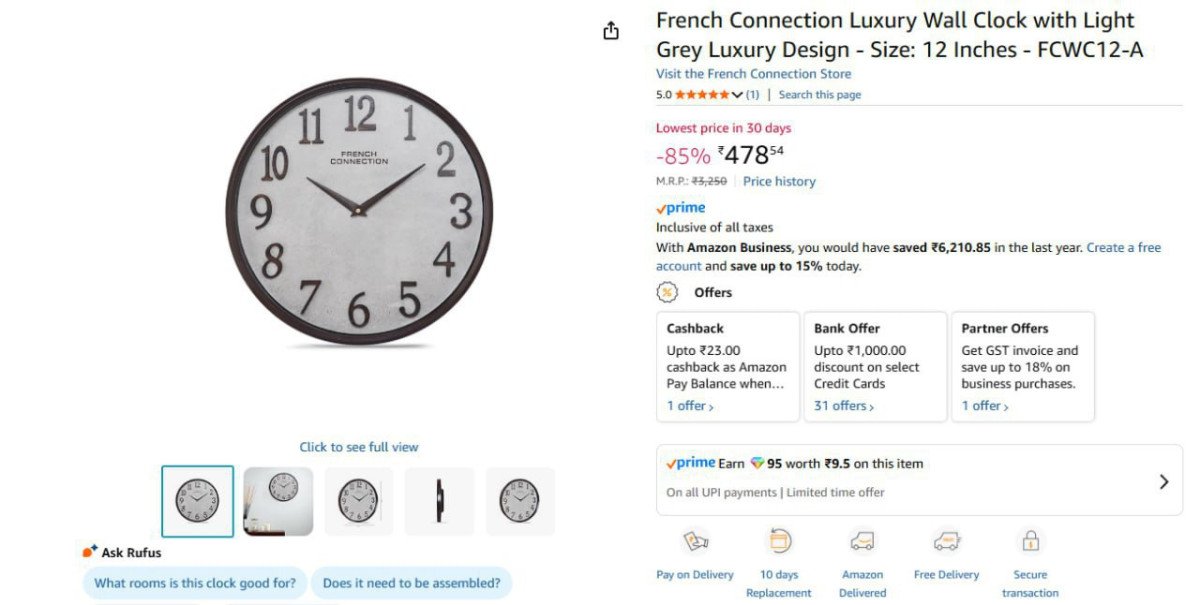This screenshot has width=1200, height=605.
Task: Visit the French Connection Store
Action: 754,73
